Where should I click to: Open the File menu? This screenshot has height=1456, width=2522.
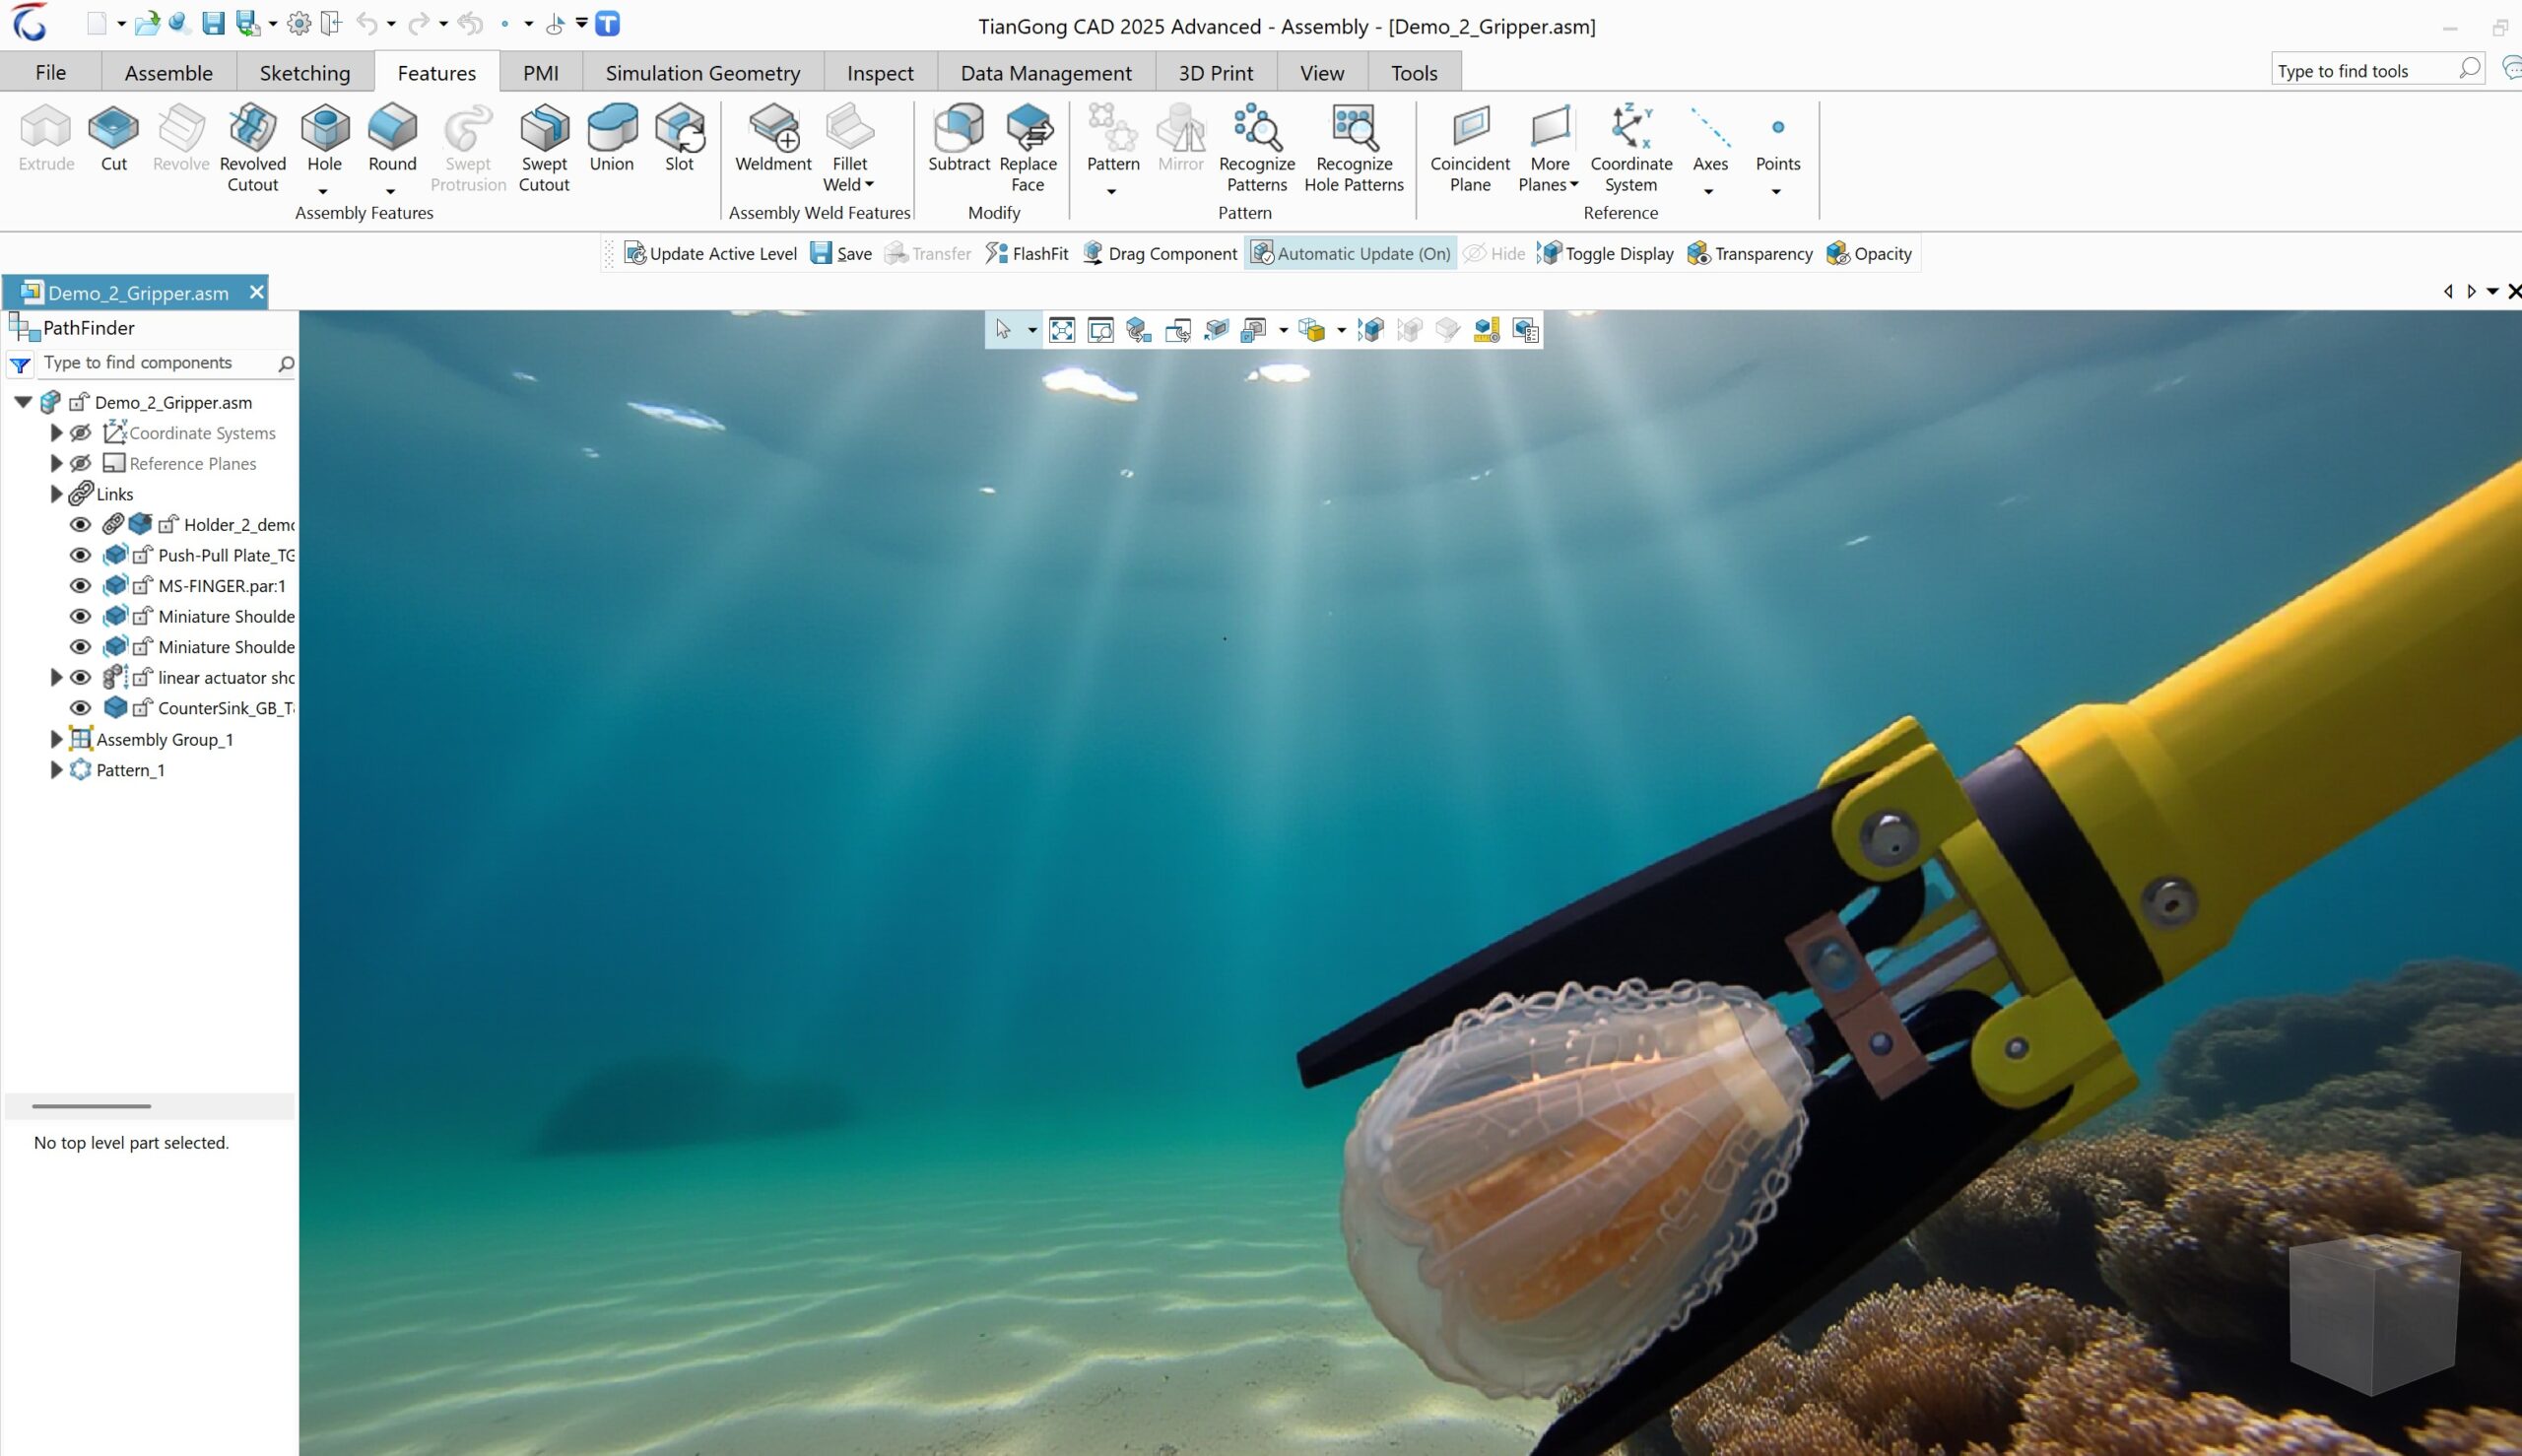pos(50,72)
